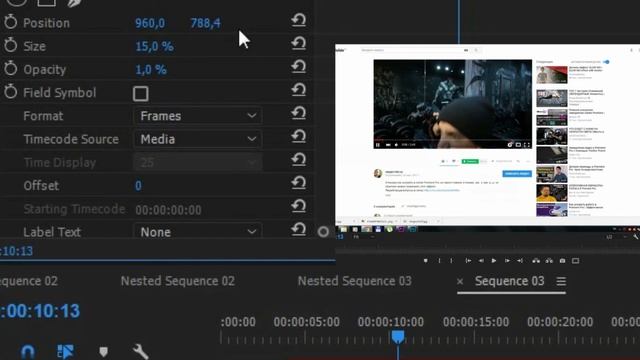Screen dimensions: 640x360
Task: Reset the Offset parameter
Action: [299, 183]
